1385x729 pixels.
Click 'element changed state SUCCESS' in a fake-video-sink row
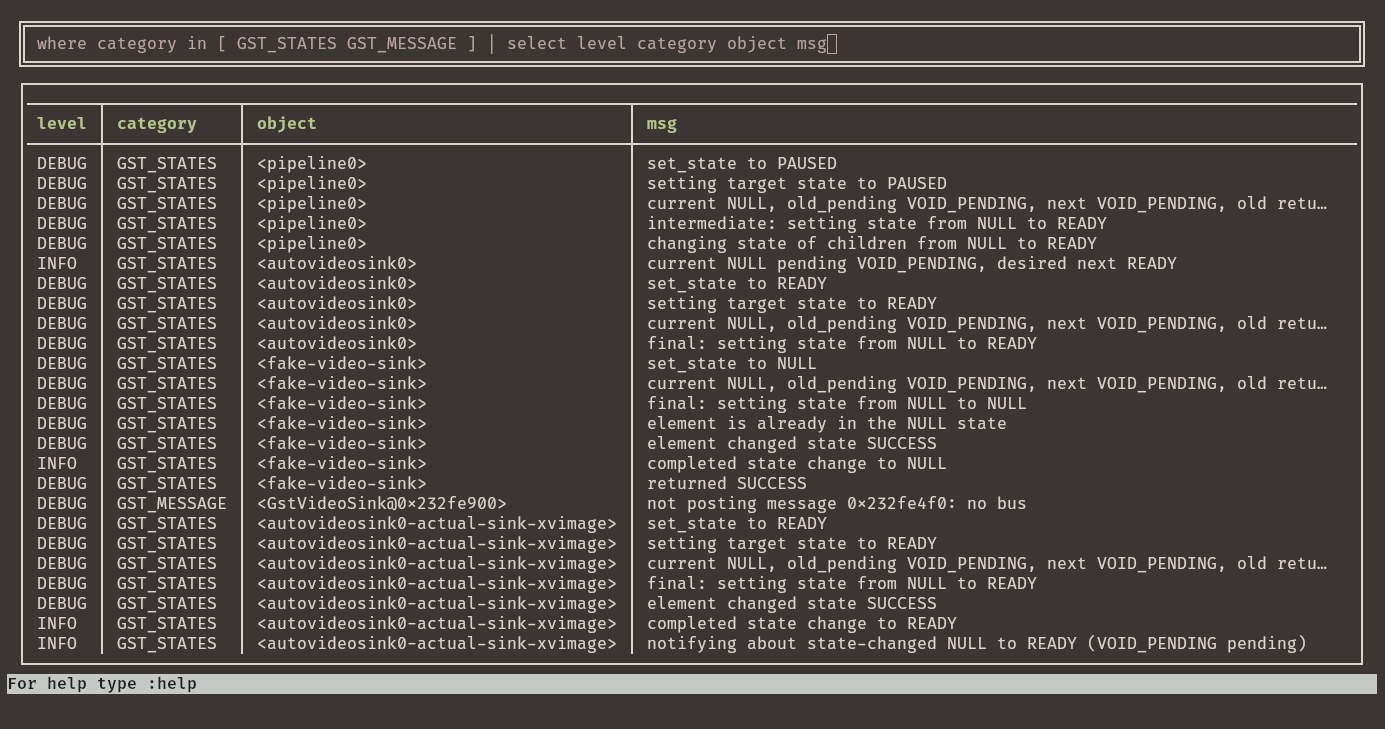pyautogui.click(x=792, y=444)
